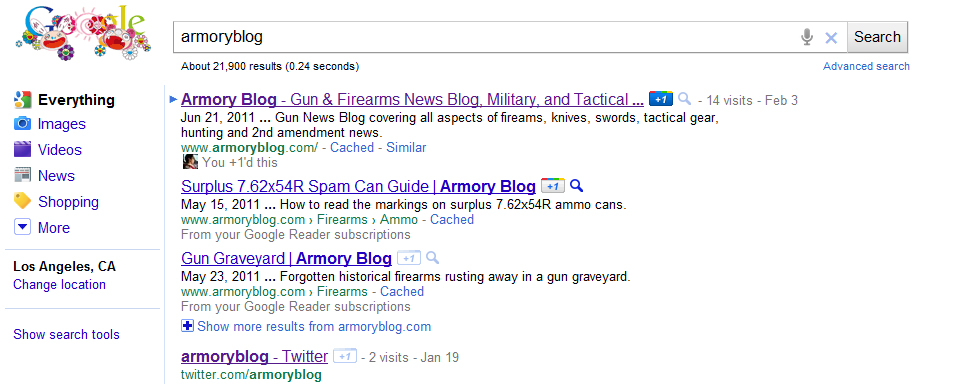Click '2 visits - Jan 19' text
The image size is (972, 384).
pyautogui.click(x=413, y=357)
